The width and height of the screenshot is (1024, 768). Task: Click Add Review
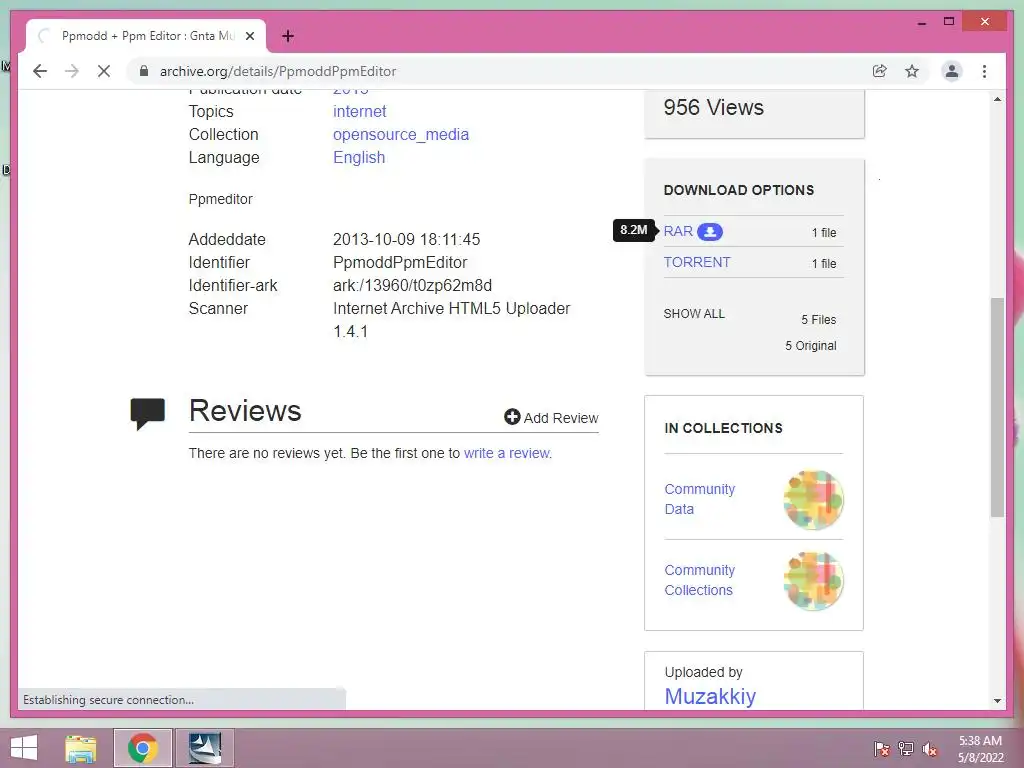coord(551,417)
